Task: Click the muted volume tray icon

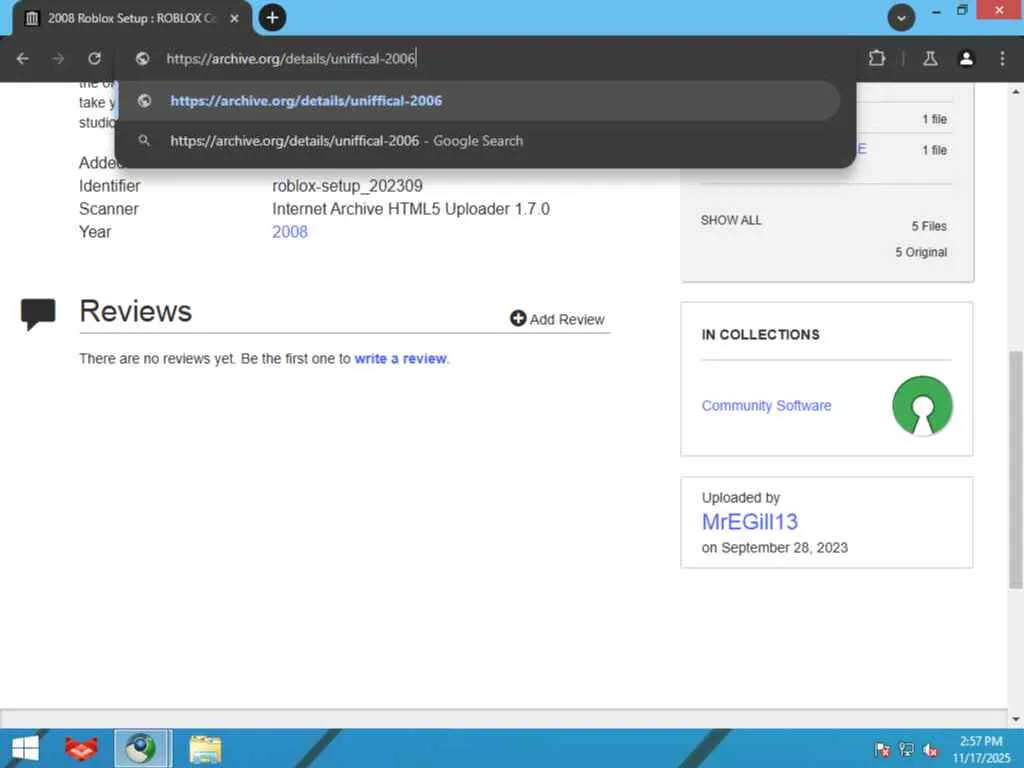Action: 931,750
